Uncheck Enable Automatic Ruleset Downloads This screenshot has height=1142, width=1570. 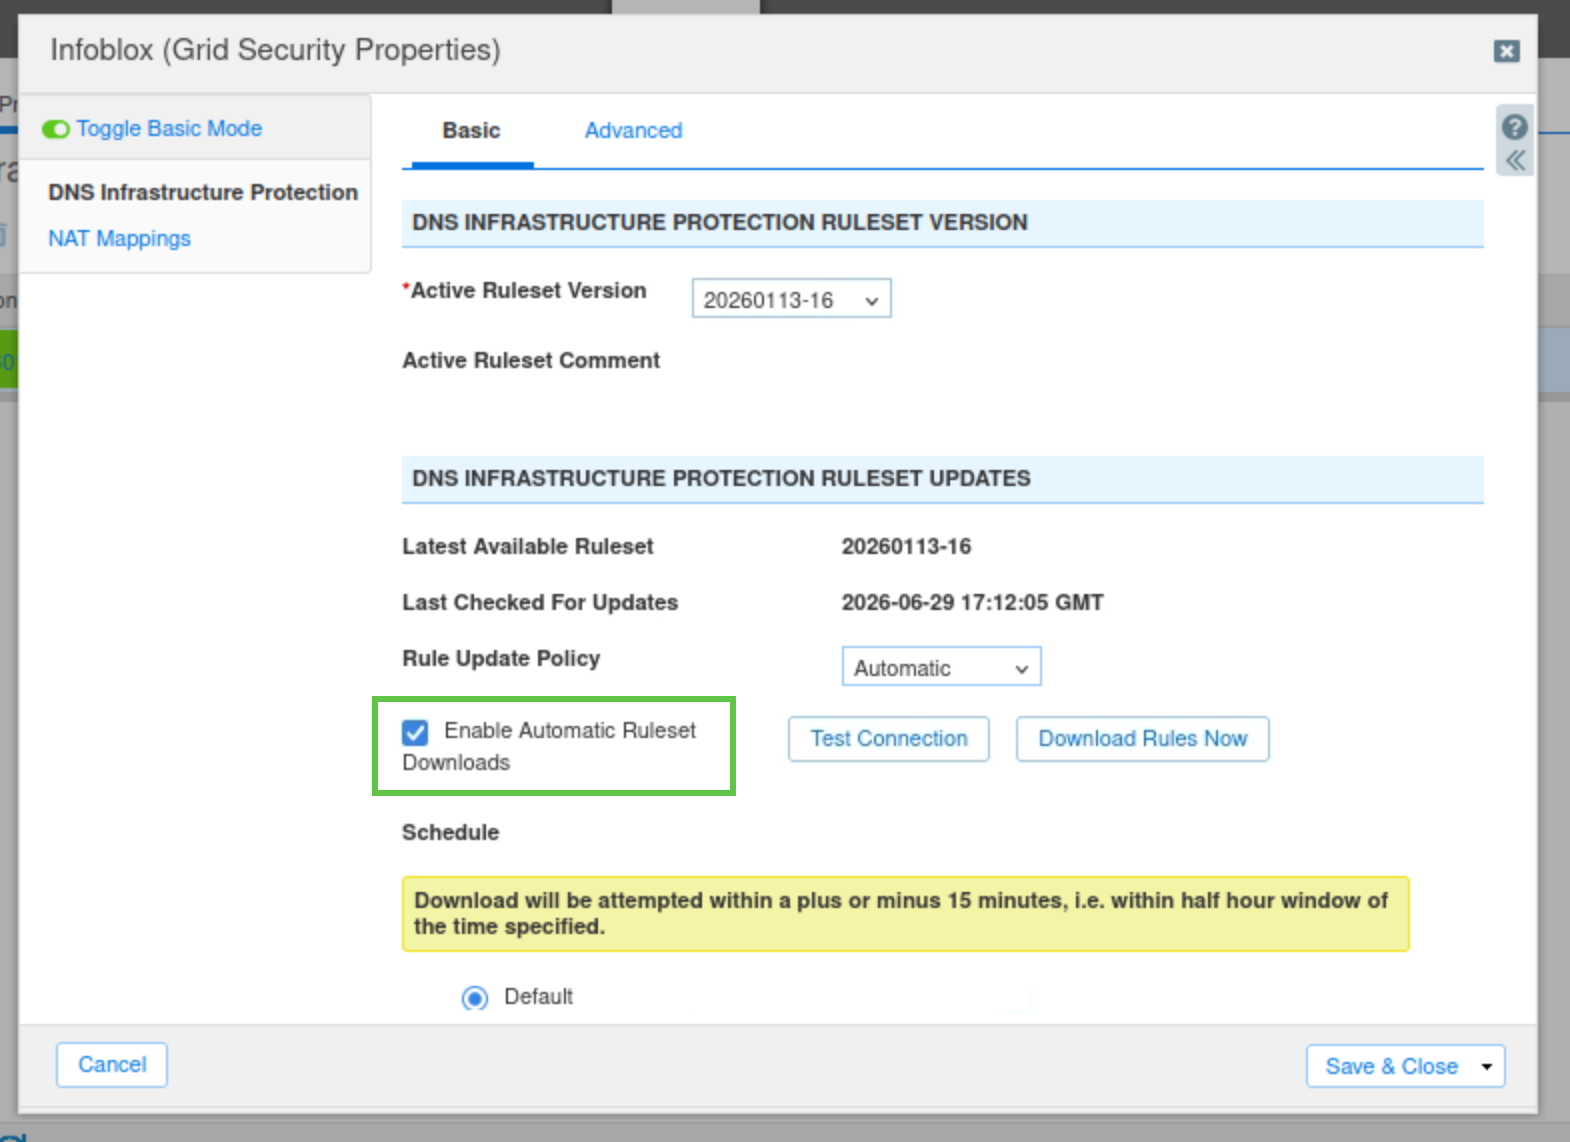pyautogui.click(x=415, y=733)
